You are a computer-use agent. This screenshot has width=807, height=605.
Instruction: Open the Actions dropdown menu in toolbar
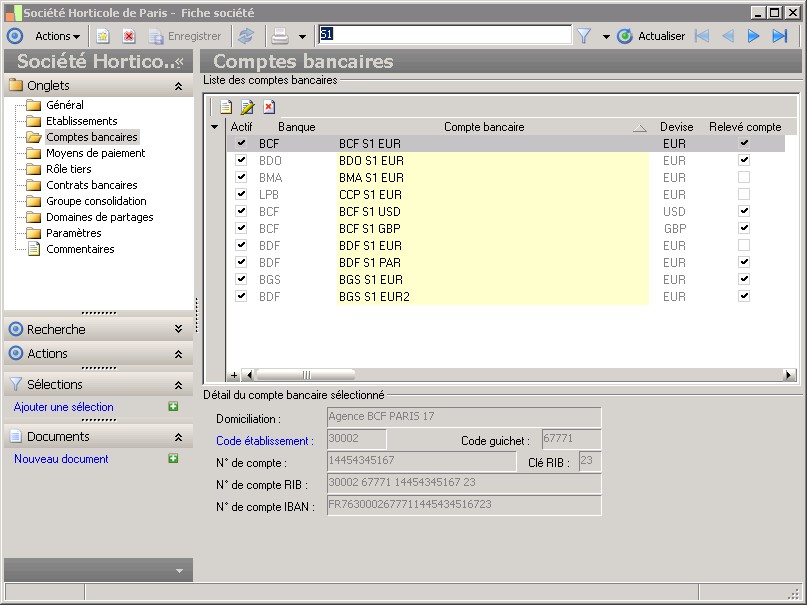(57, 36)
